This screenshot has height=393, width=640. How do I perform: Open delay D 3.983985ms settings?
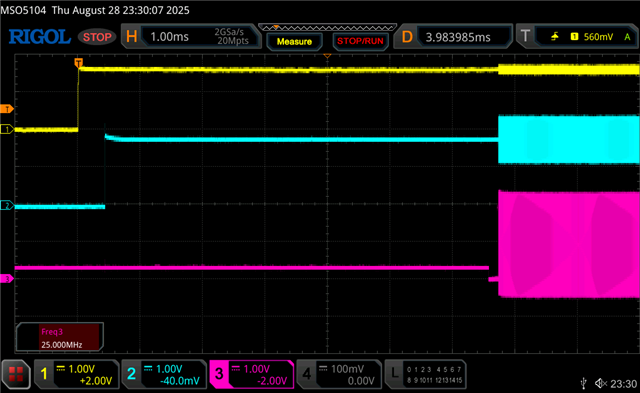[x=453, y=37]
